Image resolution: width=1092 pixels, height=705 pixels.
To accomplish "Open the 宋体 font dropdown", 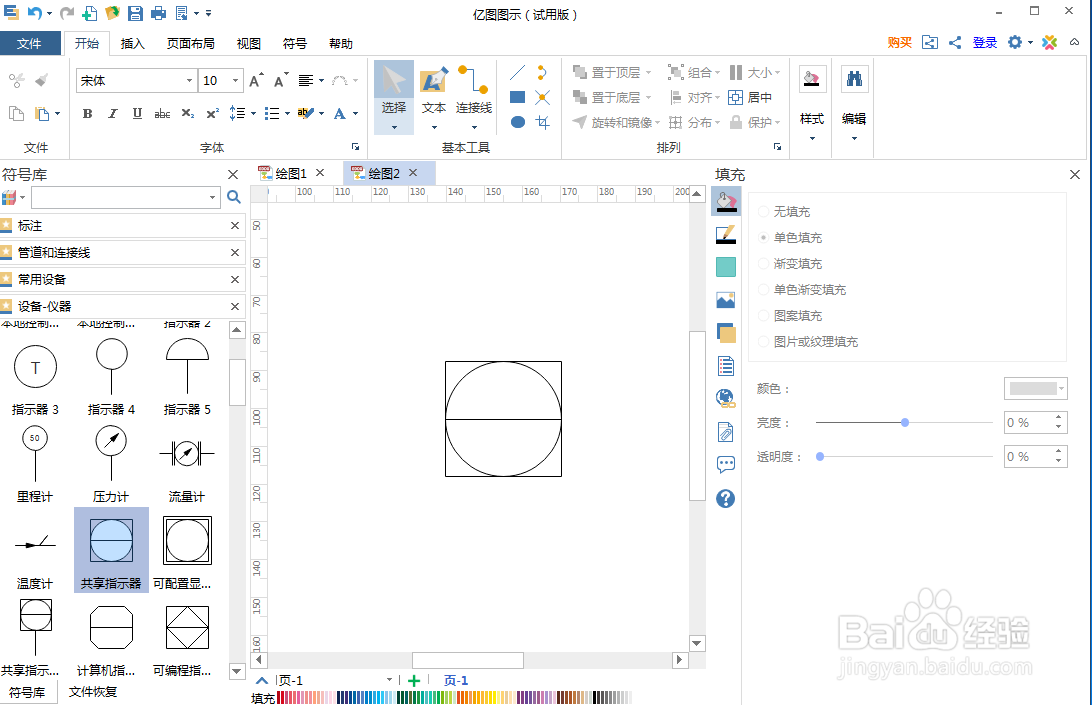I will 190,80.
